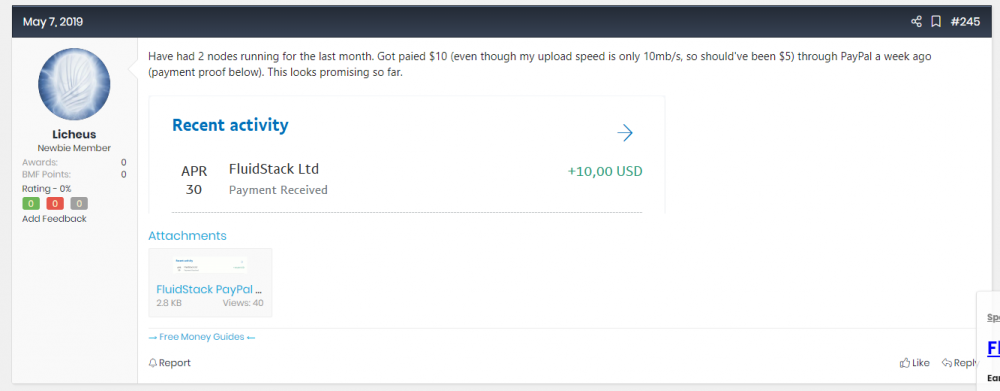Bookmark this post with the bookmark icon

tap(936, 22)
